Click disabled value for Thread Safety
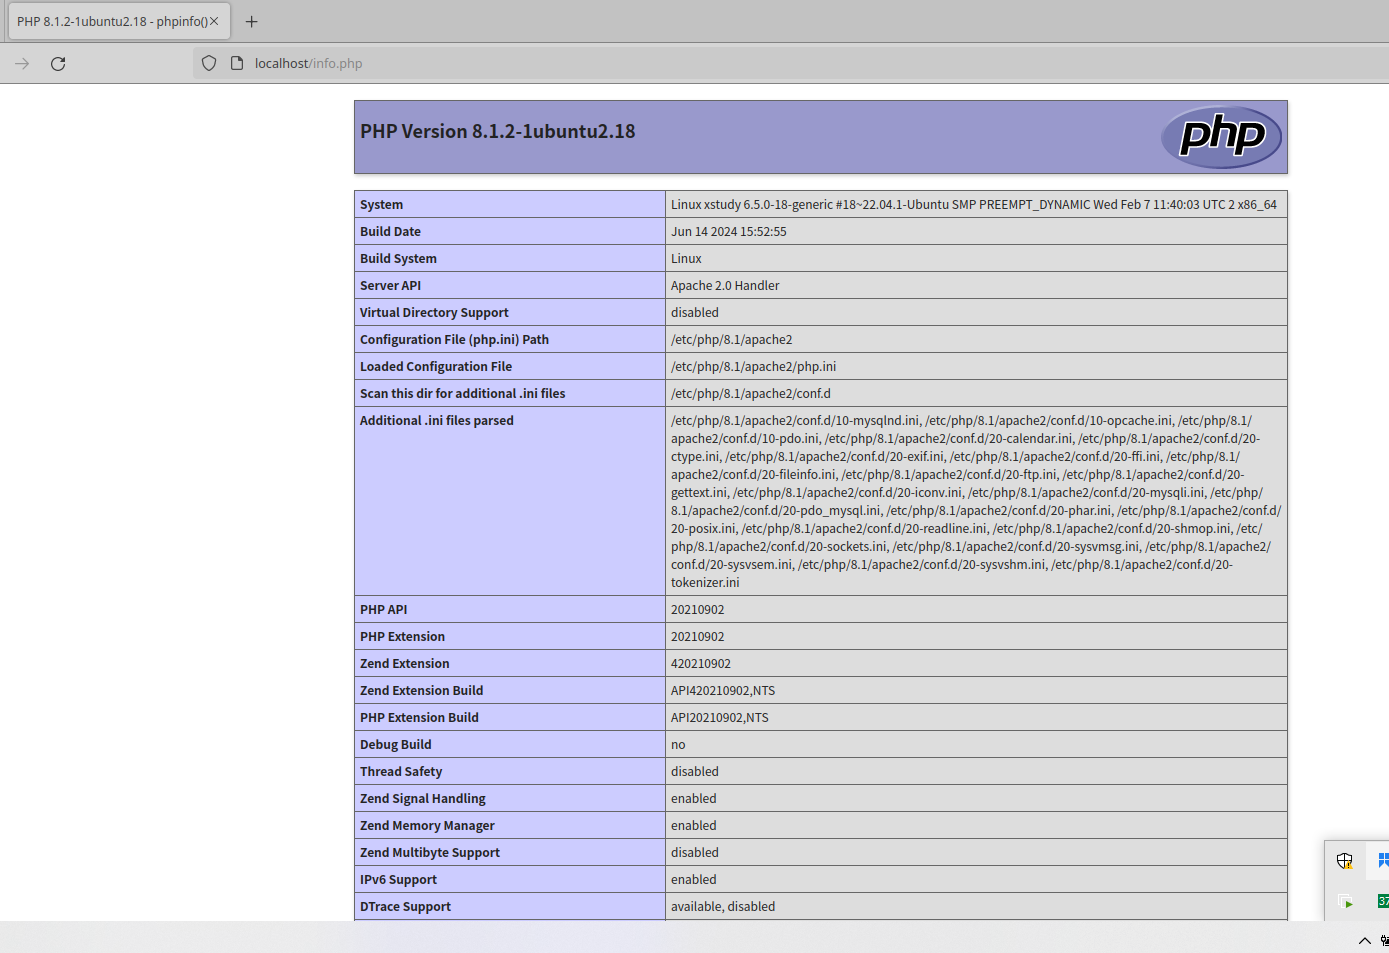This screenshot has height=953, width=1389. pos(695,771)
